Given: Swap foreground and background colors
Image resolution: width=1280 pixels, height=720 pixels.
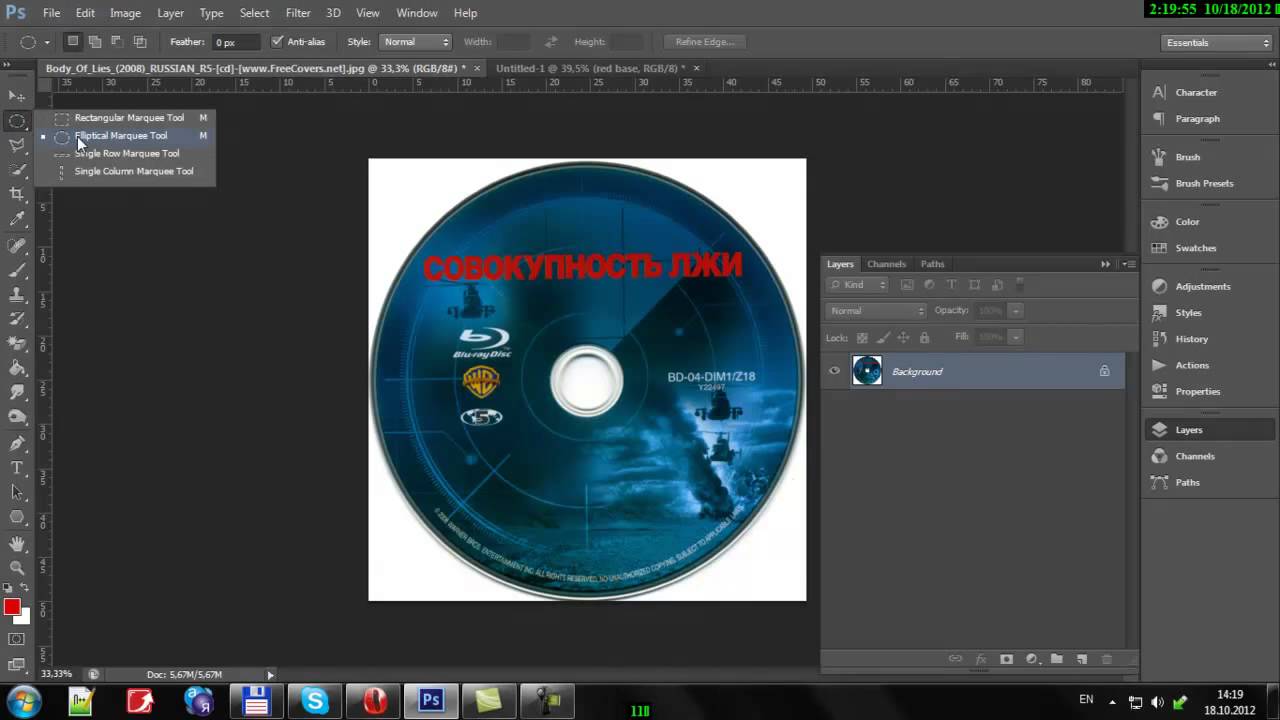Looking at the screenshot, I should pyautogui.click(x=26, y=588).
